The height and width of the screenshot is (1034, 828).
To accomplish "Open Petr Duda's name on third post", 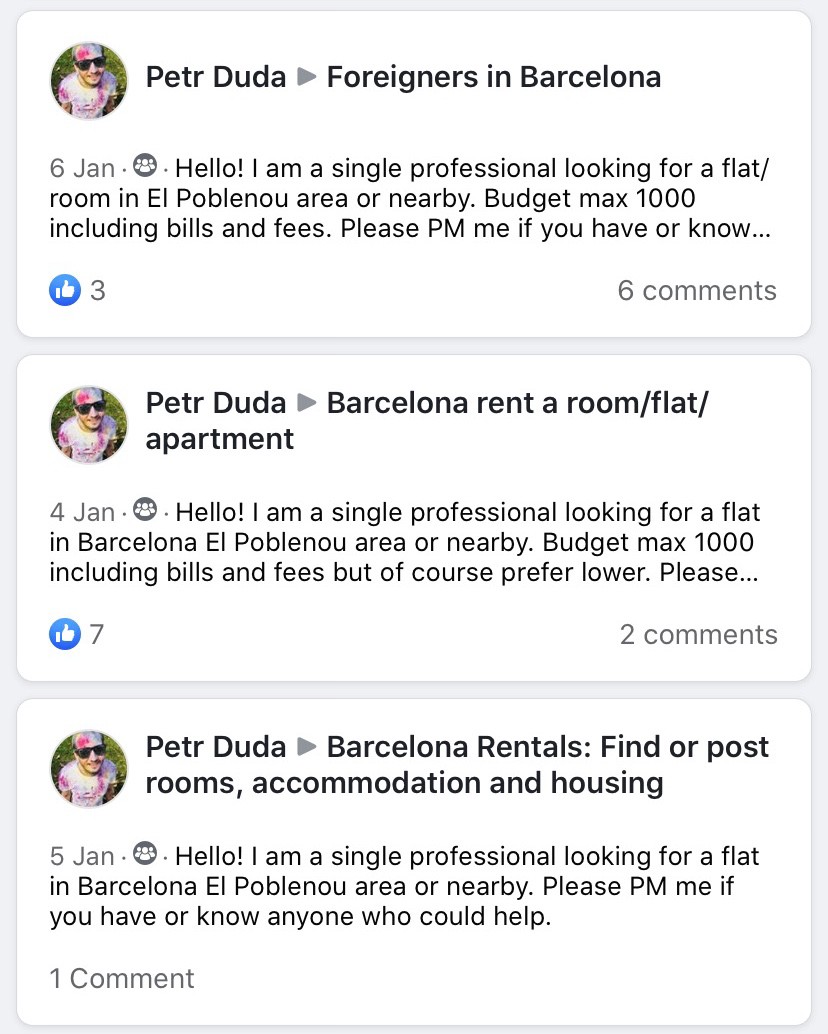I will (216, 747).
